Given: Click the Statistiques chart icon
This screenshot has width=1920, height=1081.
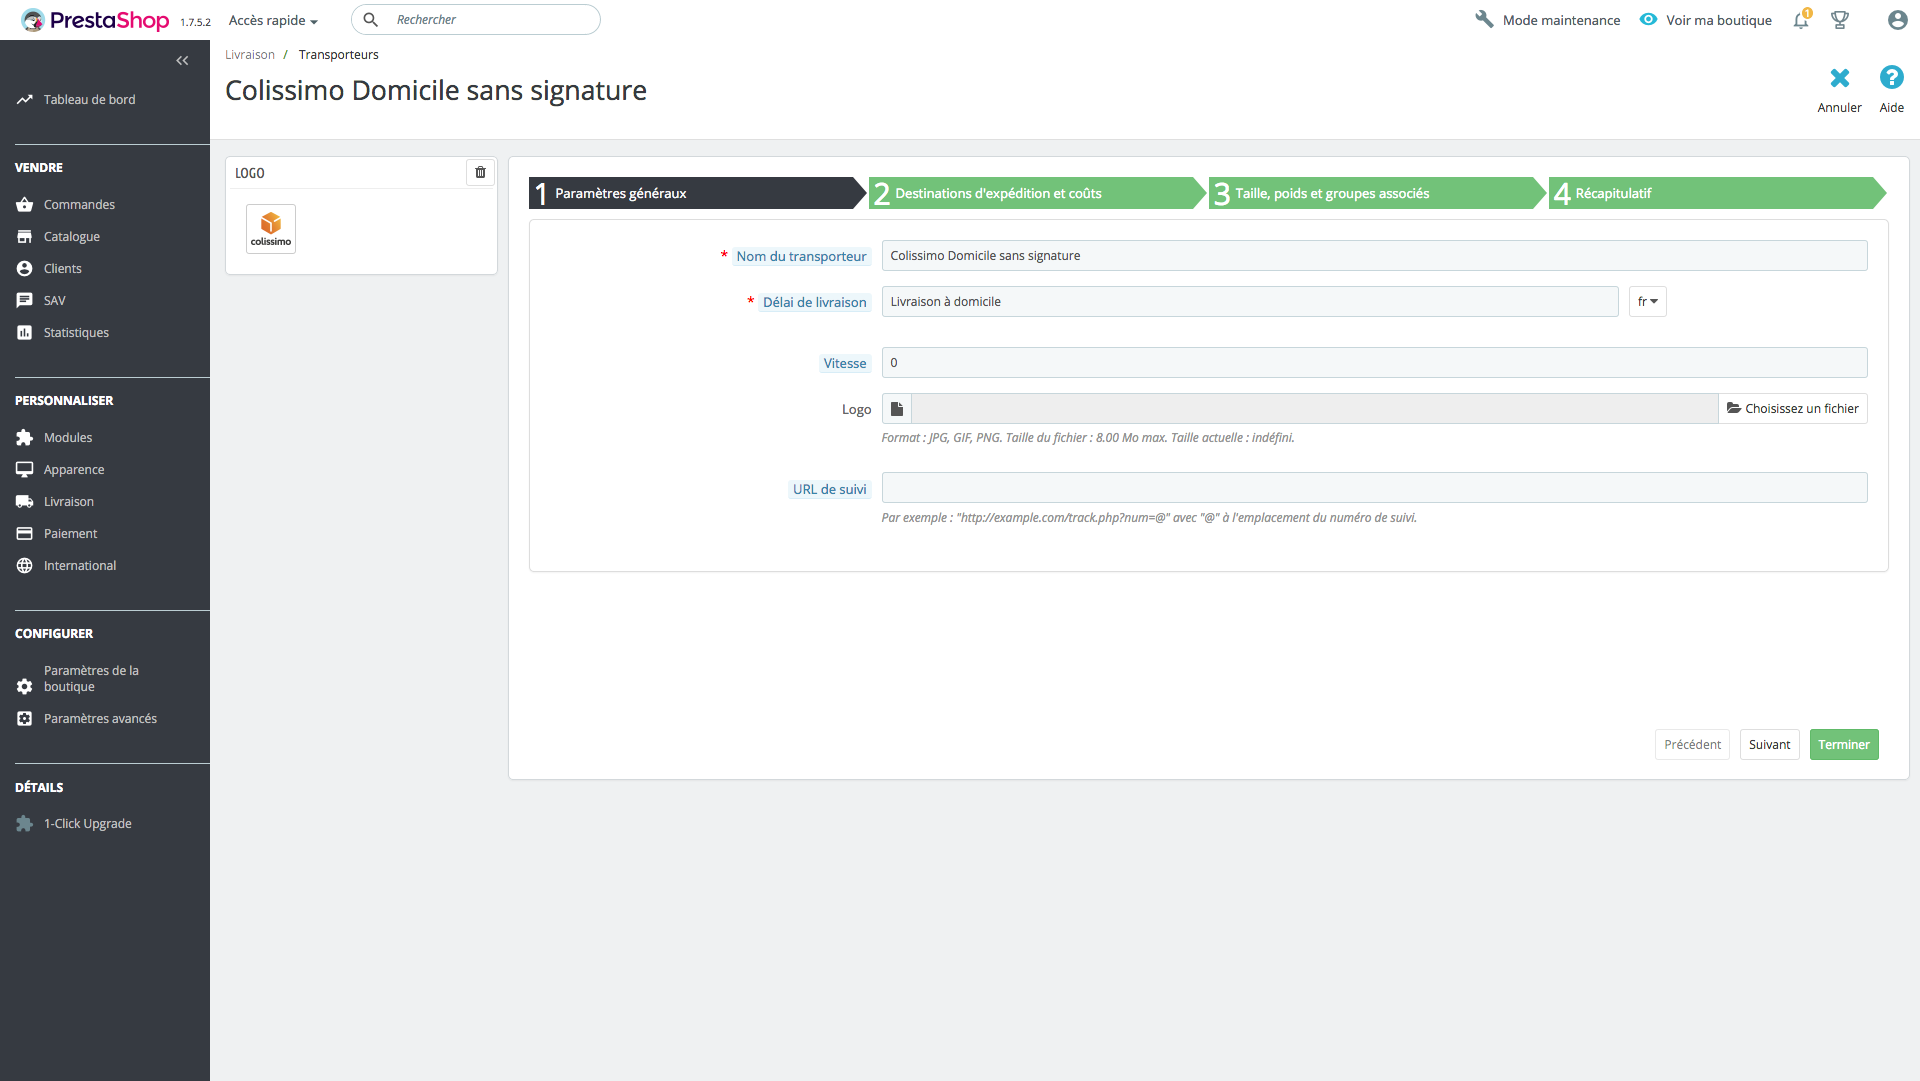Looking at the screenshot, I should click(24, 333).
